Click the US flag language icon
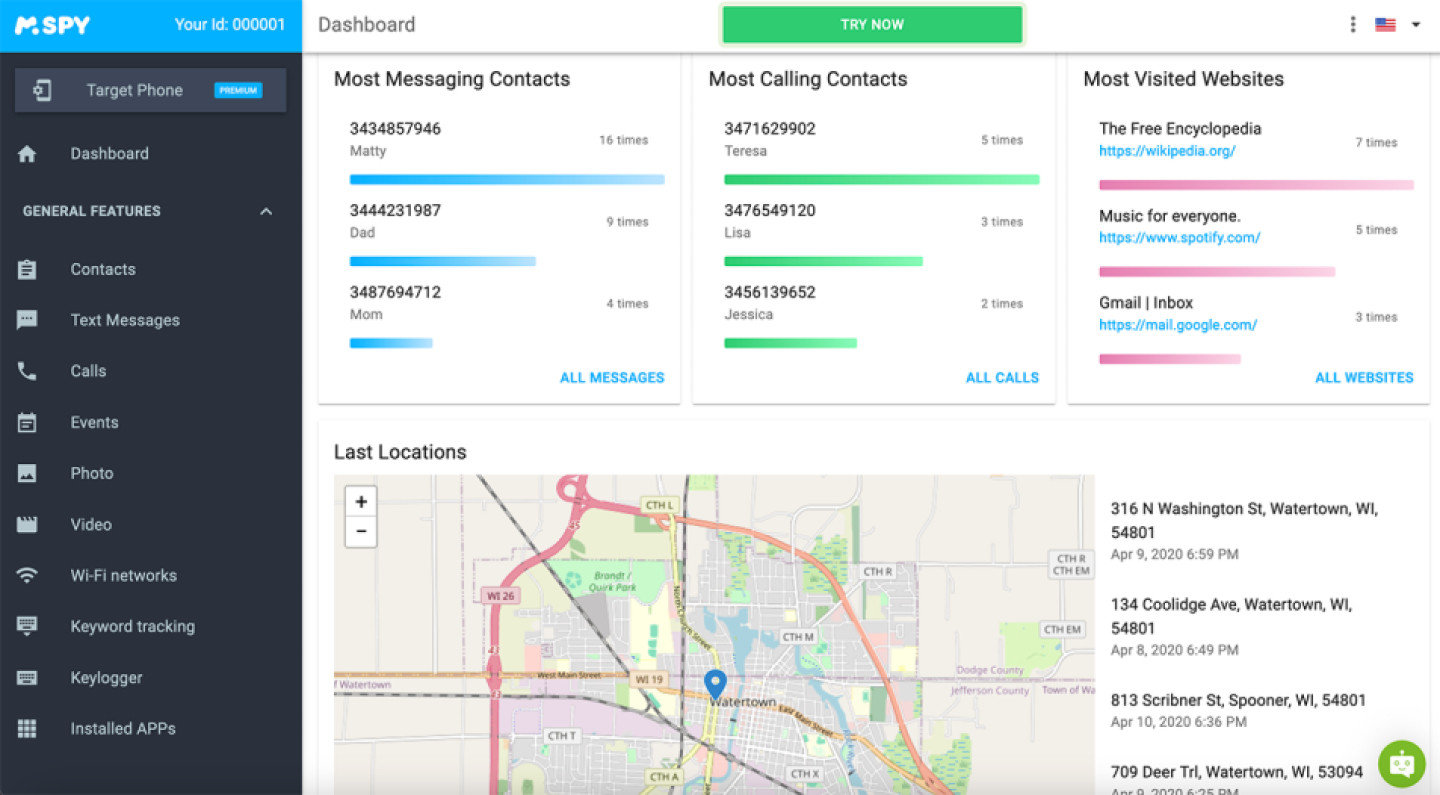The height and width of the screenshot is (795, 1440). click(x=1385, y=25)
